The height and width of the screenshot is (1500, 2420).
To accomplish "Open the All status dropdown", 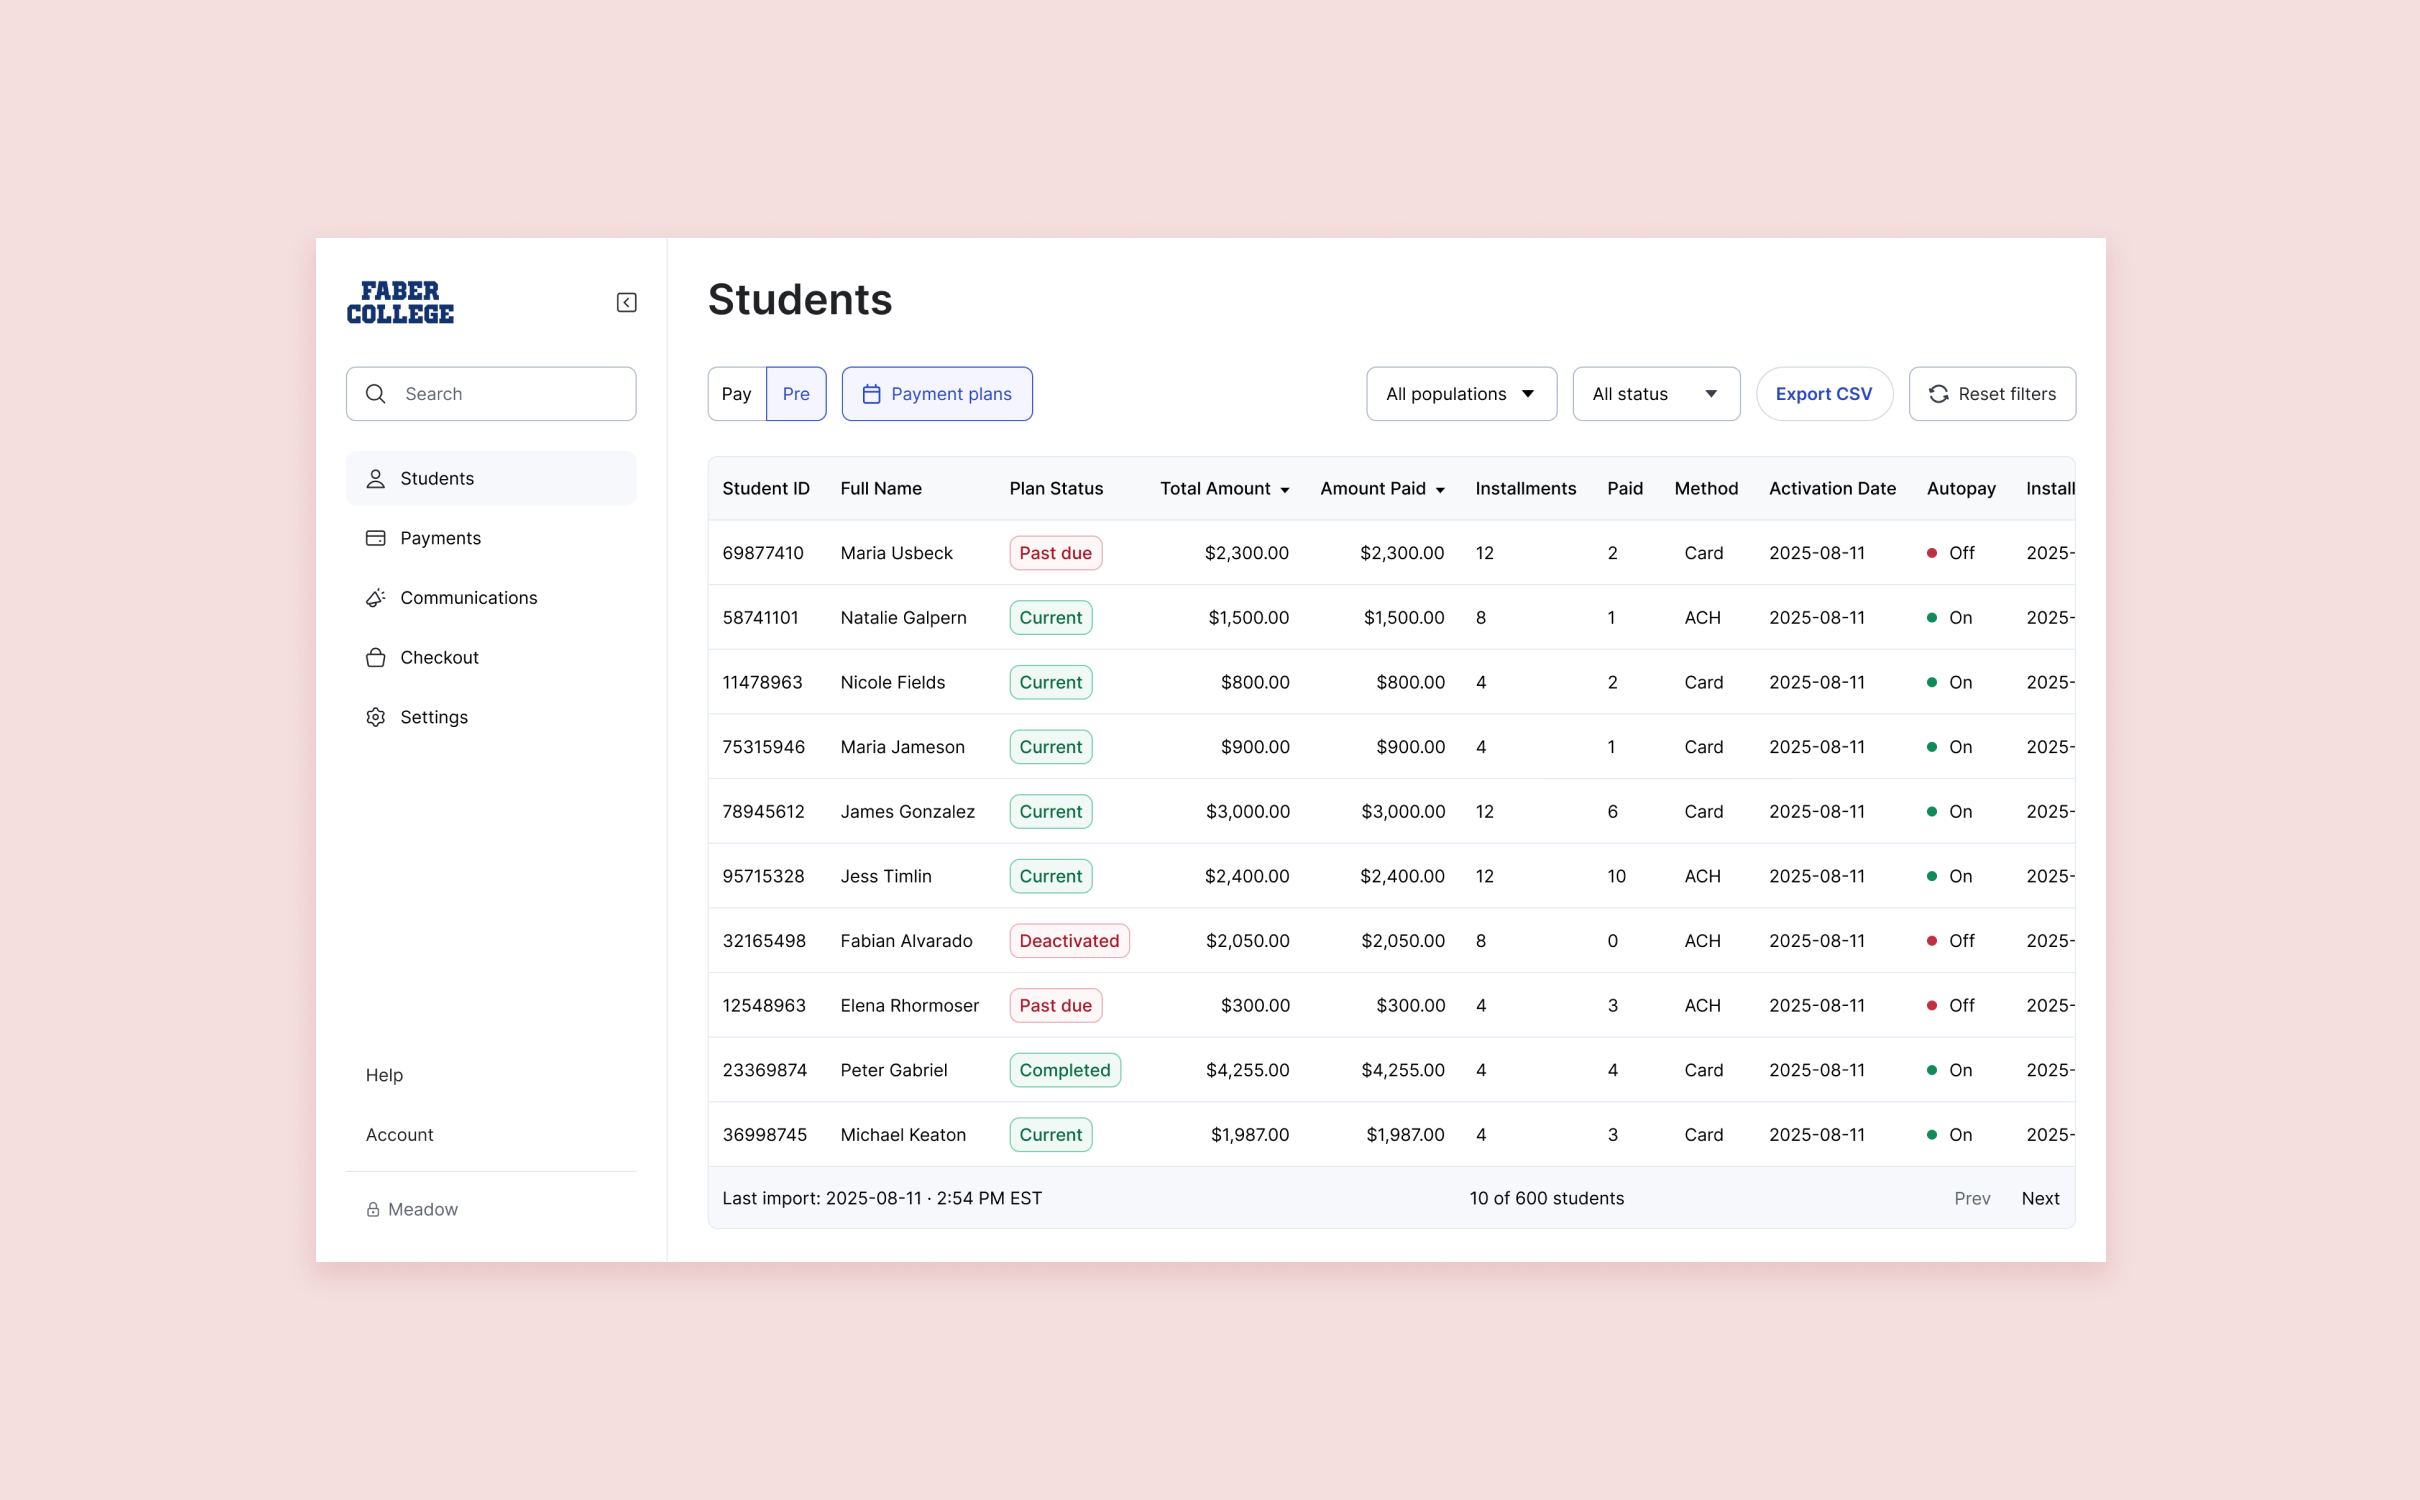I will (x=1655, y=394).
